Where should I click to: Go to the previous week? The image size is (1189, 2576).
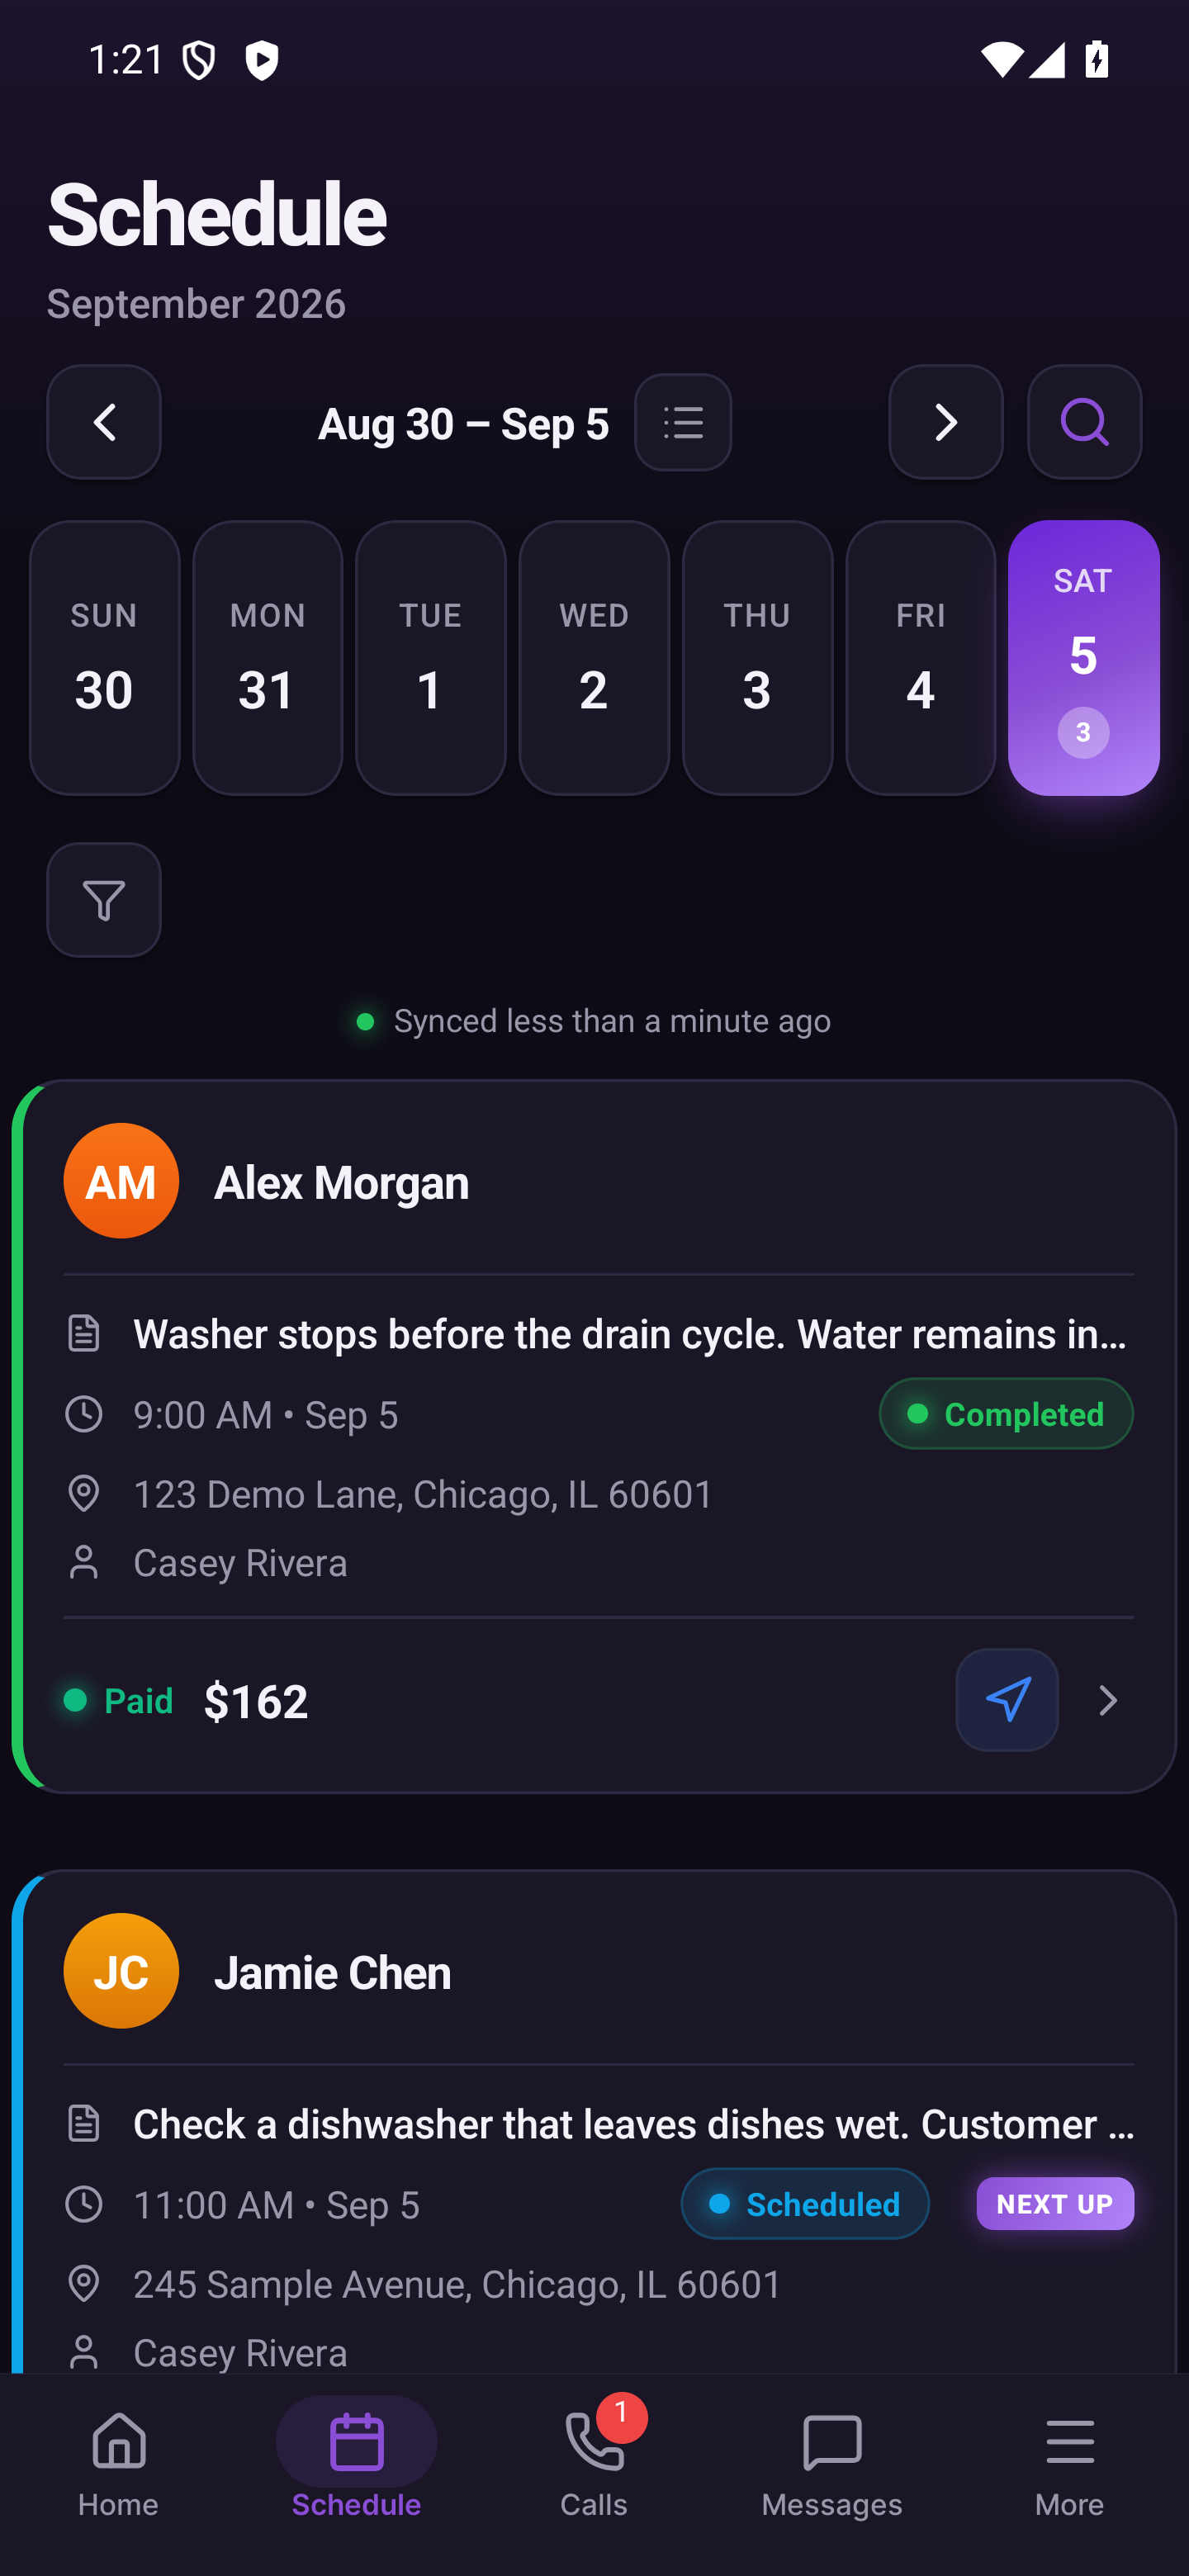coord(103,422)
